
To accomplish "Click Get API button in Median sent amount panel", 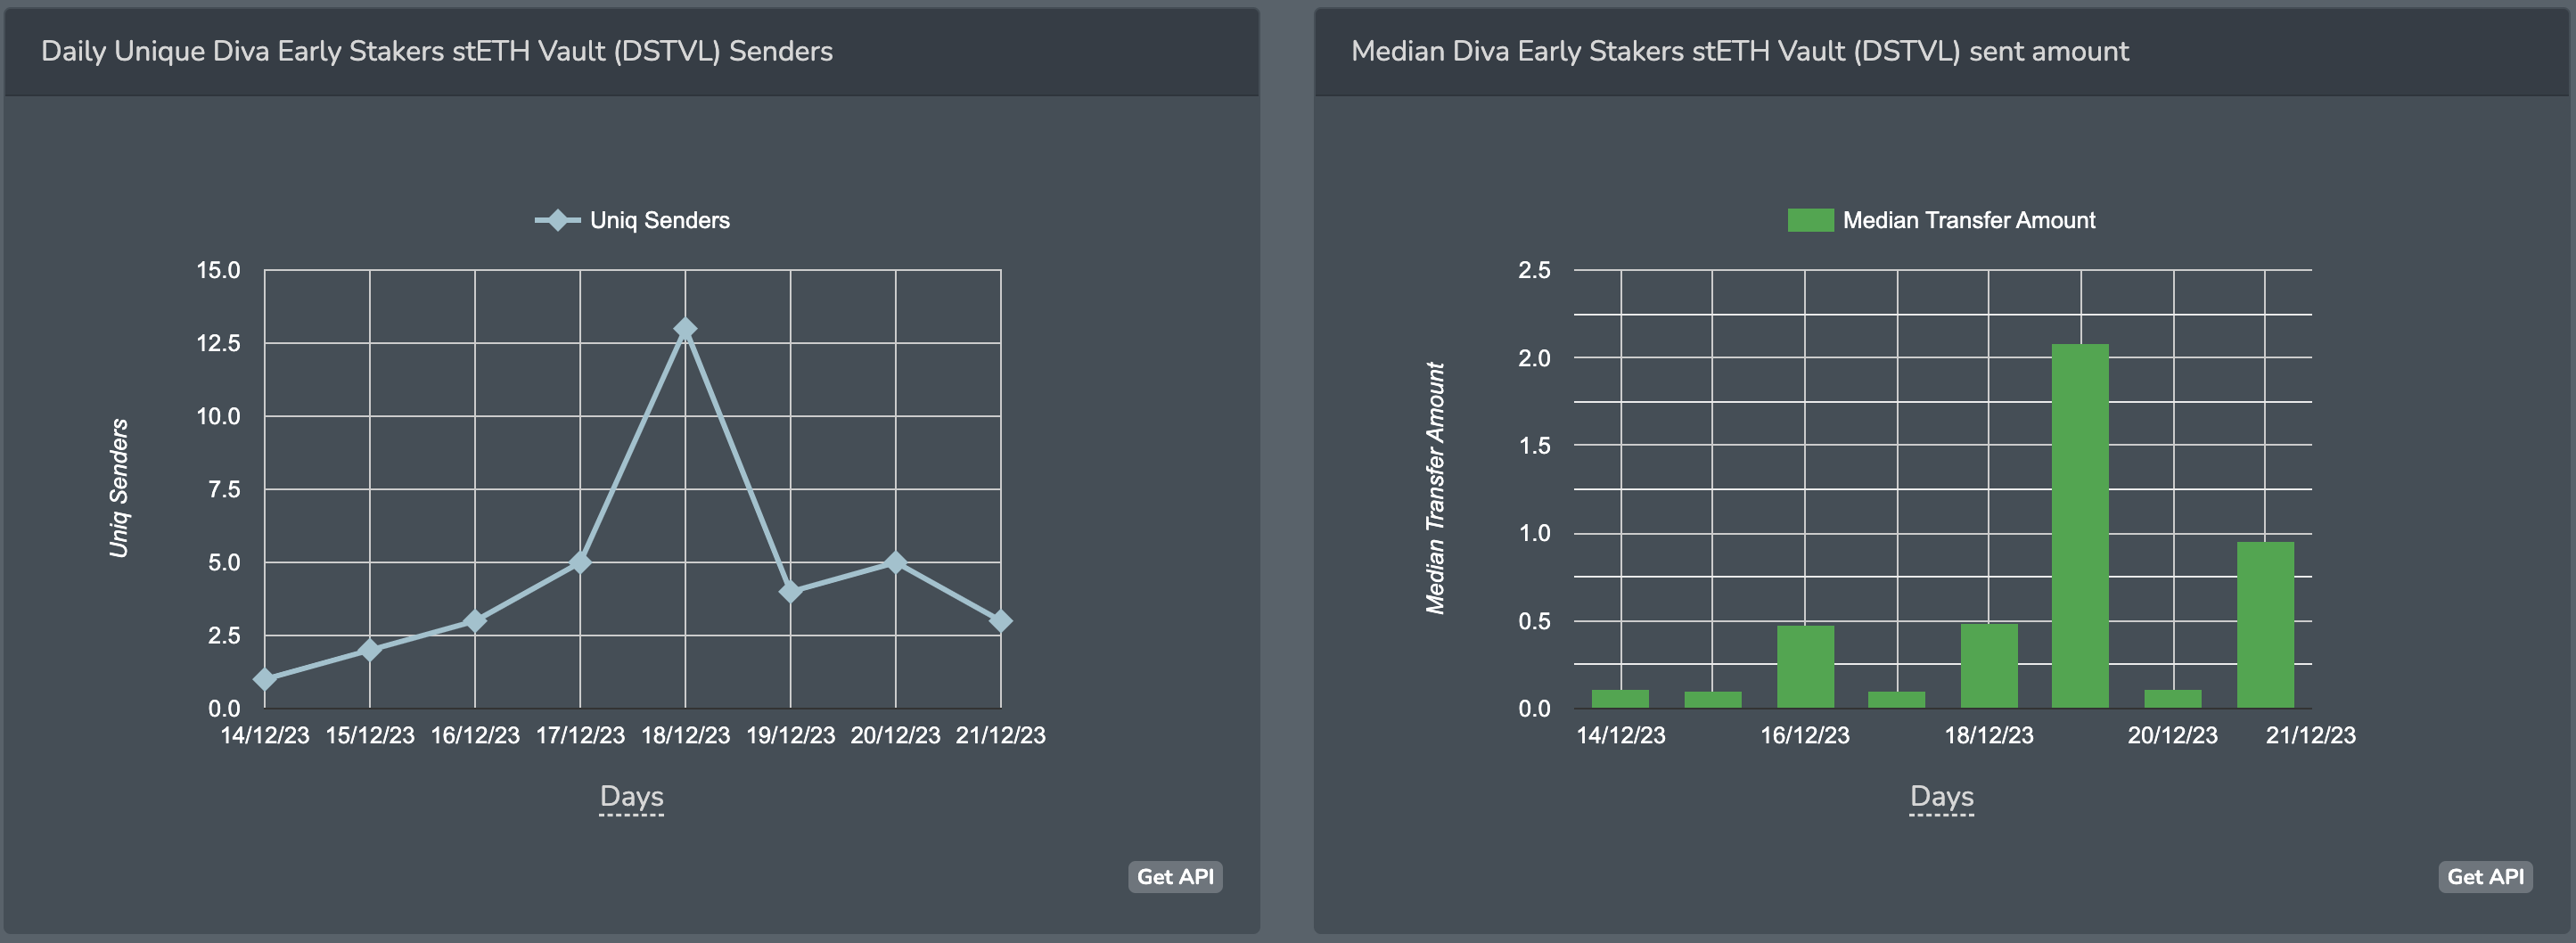I will 2485,877.
